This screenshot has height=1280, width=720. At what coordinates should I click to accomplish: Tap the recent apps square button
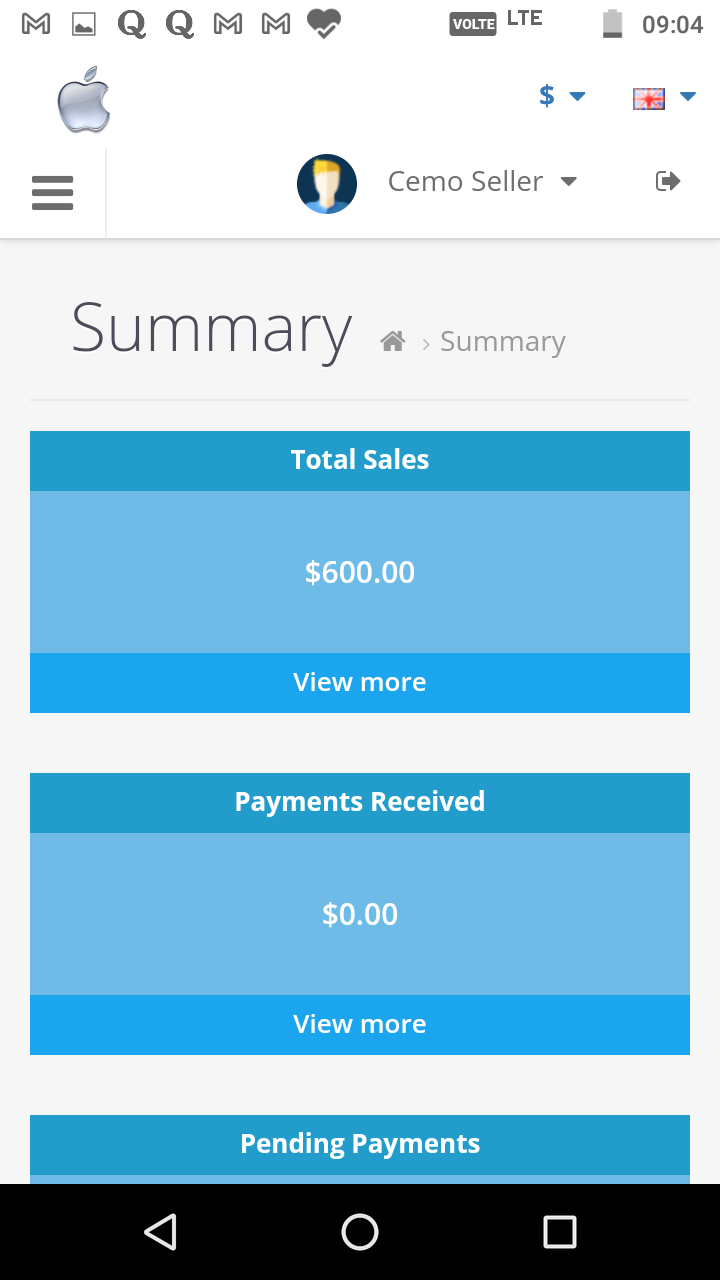click(560, 1232)
